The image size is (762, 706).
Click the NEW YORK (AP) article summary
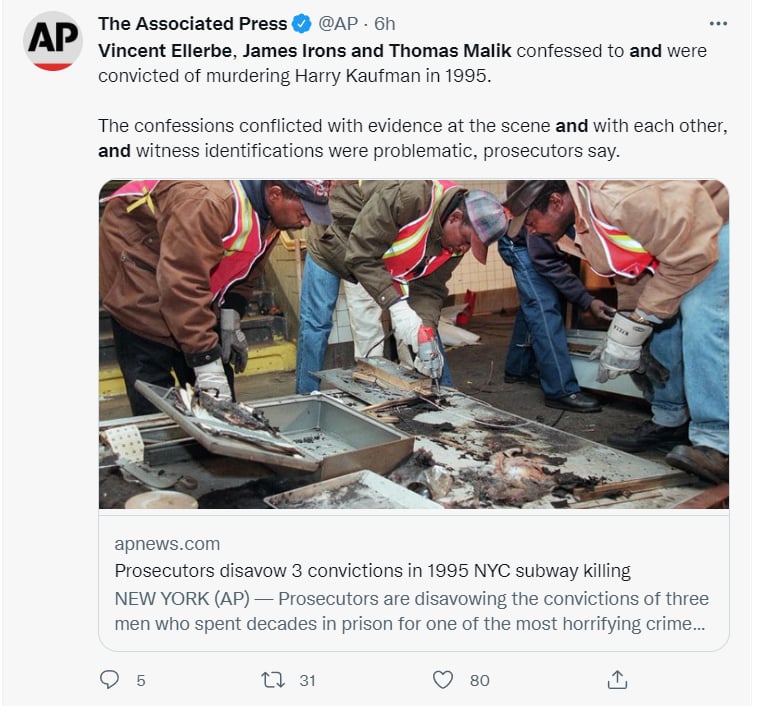[411, 611]
